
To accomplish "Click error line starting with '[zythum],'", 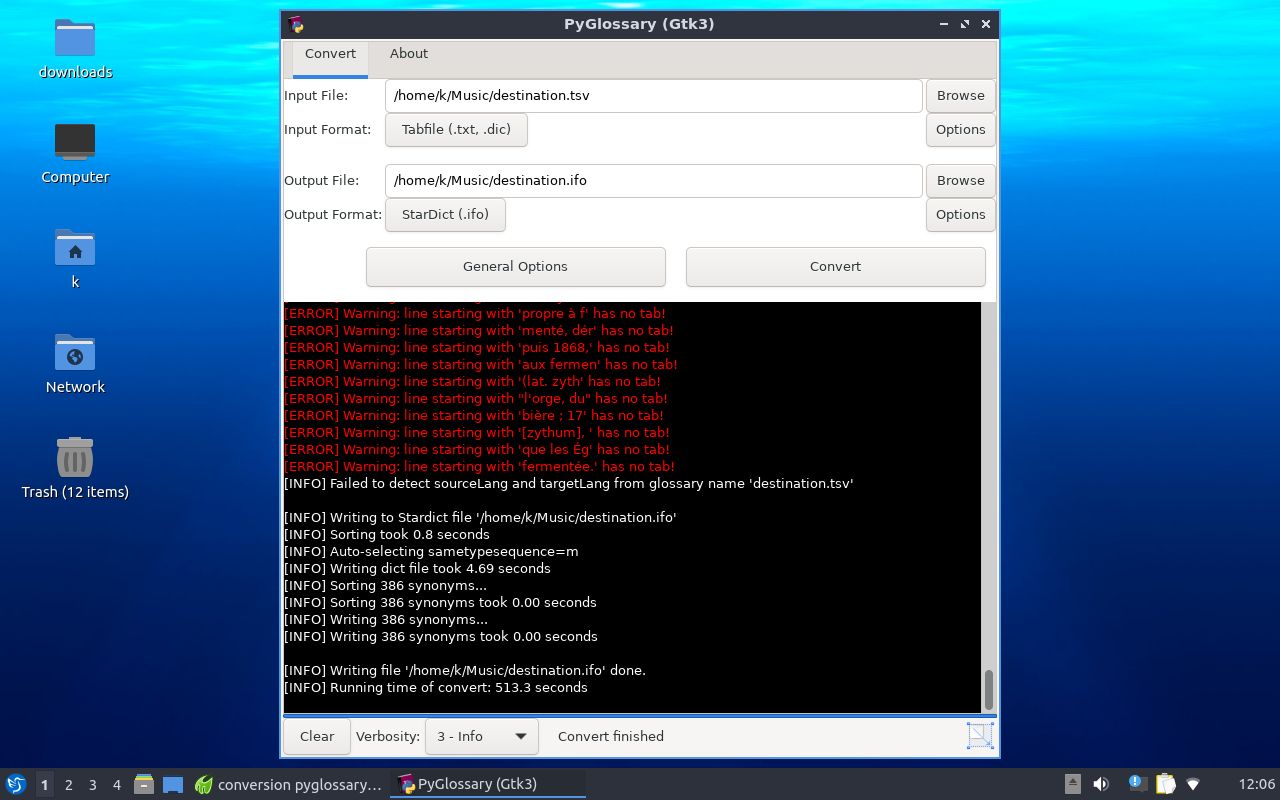I will (x=477, y=433).
